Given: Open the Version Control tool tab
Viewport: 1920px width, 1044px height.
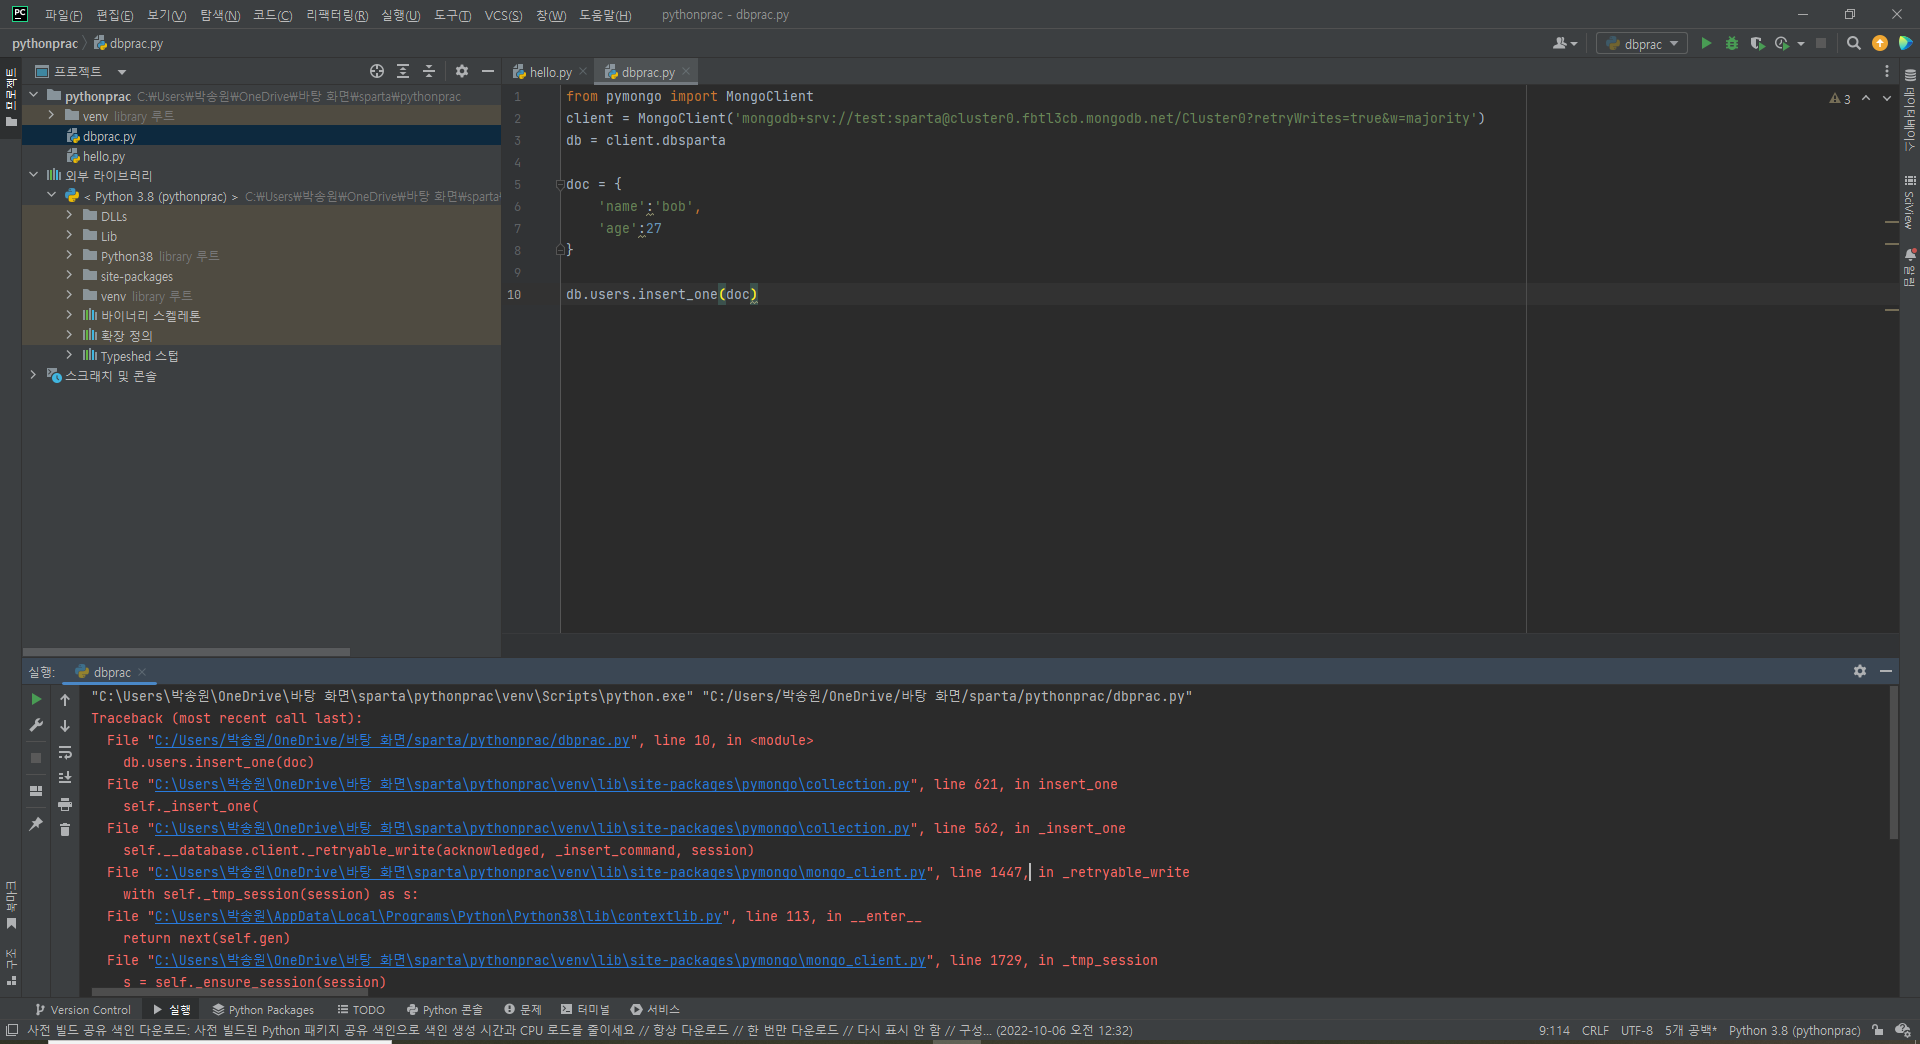Looking at the screenshot, I should [x=82, y=1009].
